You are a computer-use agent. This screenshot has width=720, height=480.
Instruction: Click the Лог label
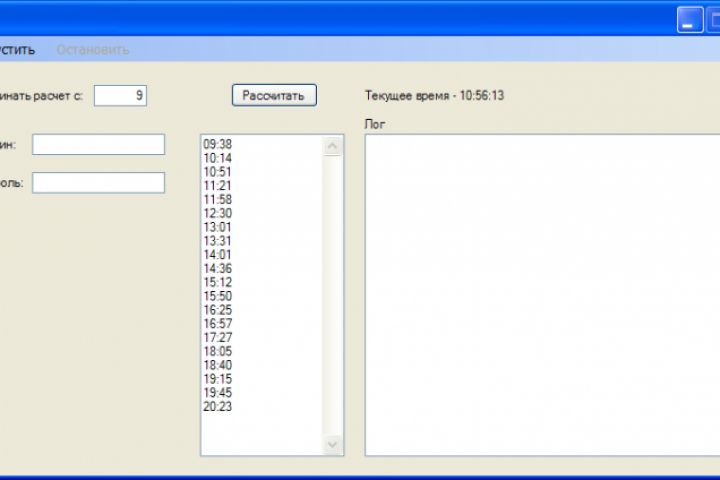[x=375, y=124]
